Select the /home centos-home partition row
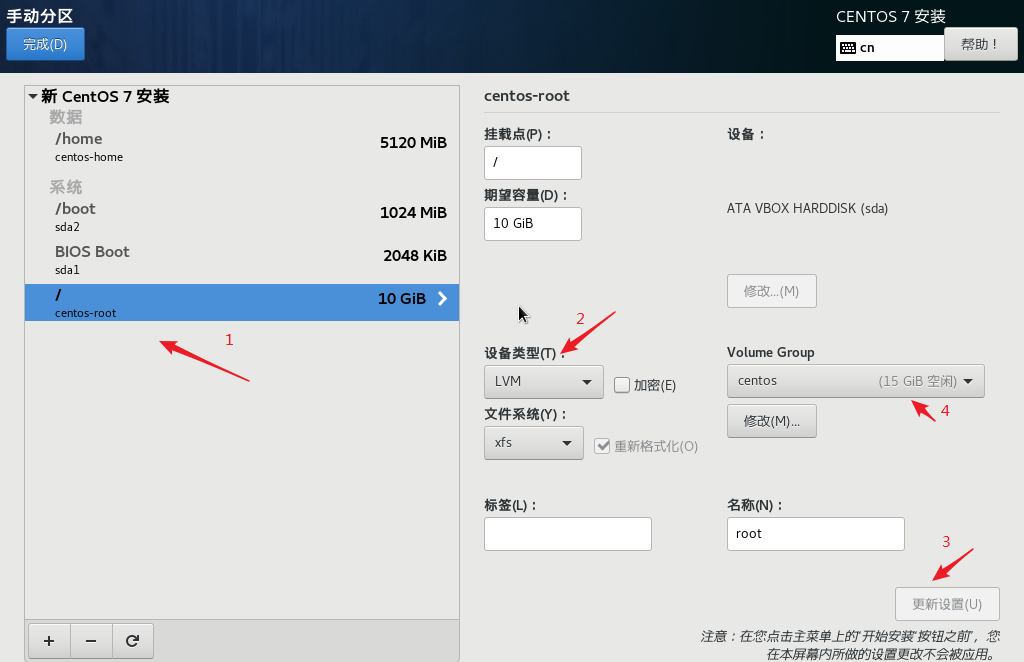Viewport: 1024px width, 662px height. coord(242,147)
